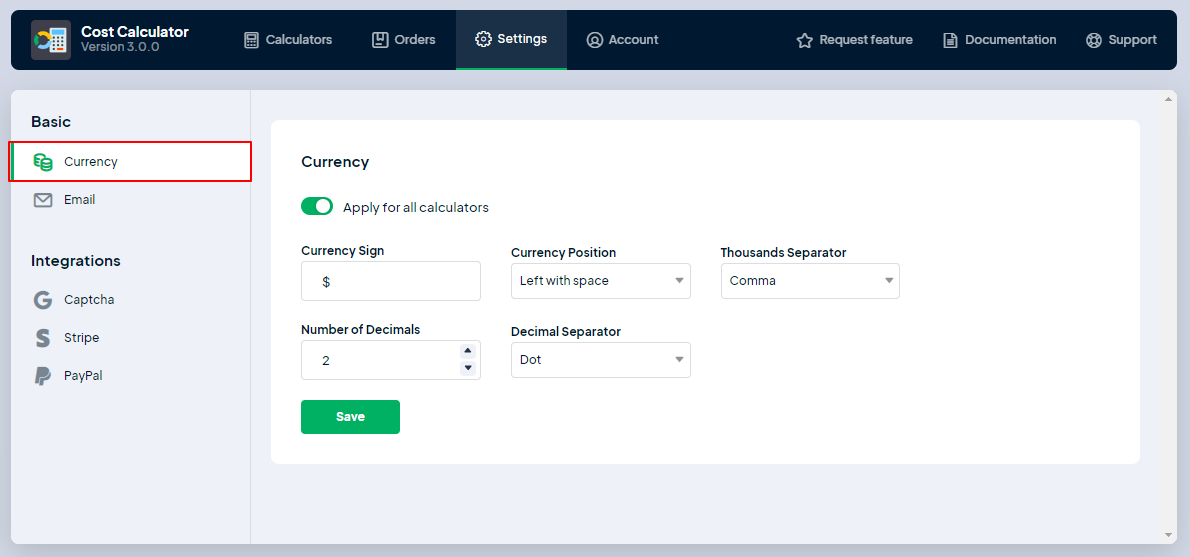The image size is (1190, 557).
Task: Open Support lifebuoy icon
Action: tap(1094, 40)
